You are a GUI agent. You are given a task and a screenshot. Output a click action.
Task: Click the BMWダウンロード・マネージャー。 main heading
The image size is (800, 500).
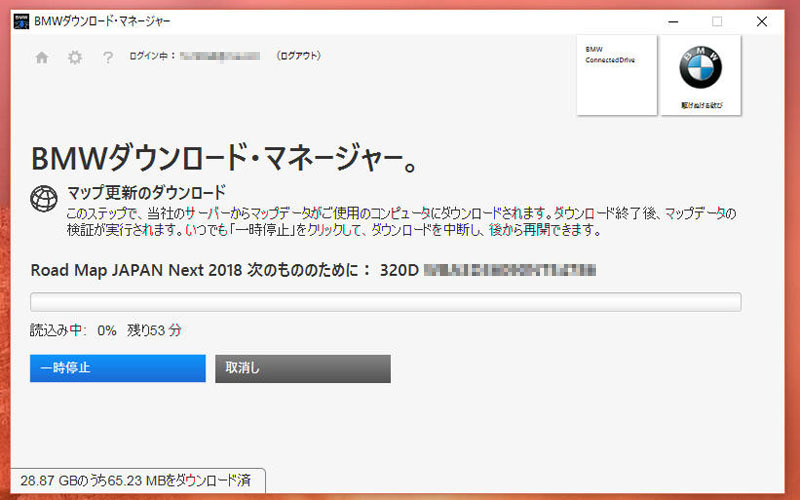pos(225,158)
